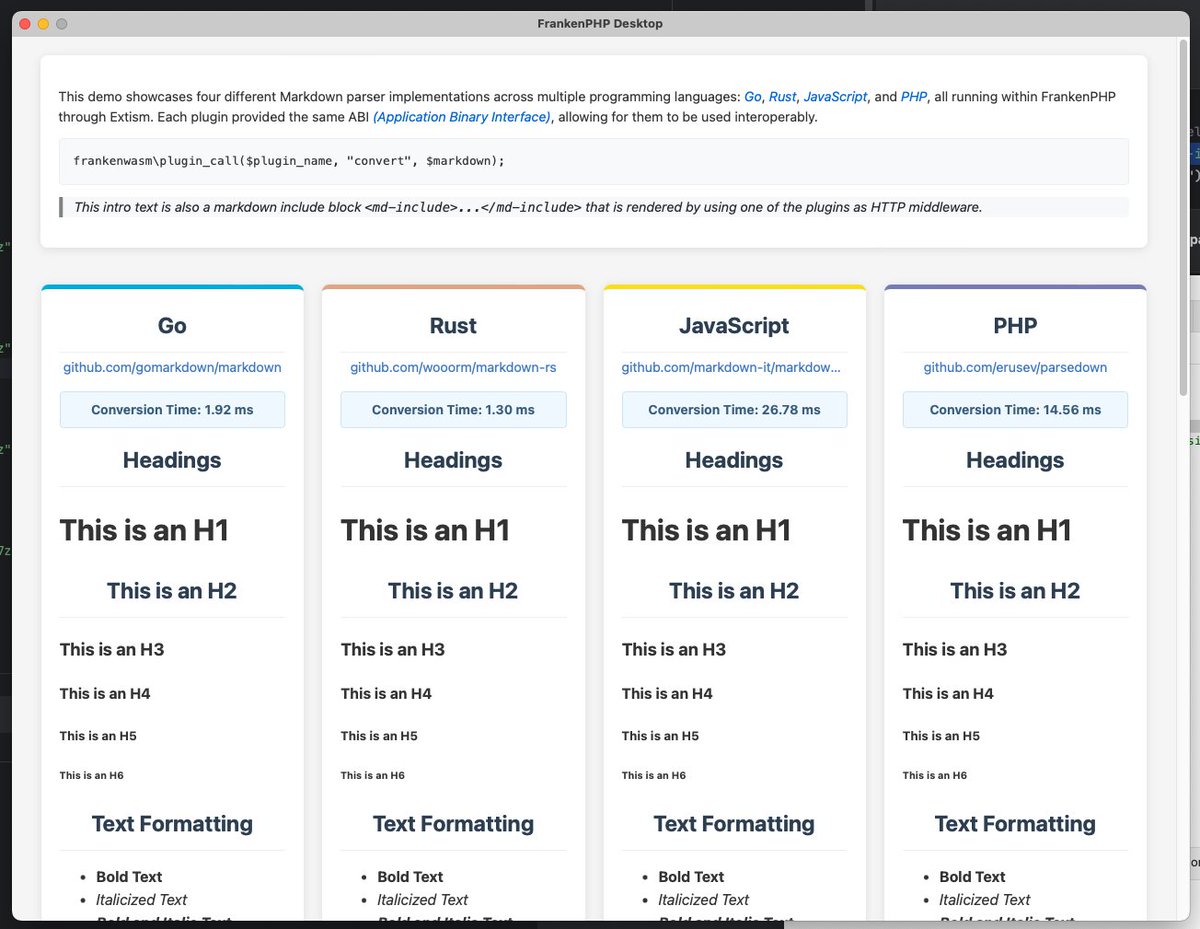Click "This is an H1" in JavaScript card

(706, 530)
